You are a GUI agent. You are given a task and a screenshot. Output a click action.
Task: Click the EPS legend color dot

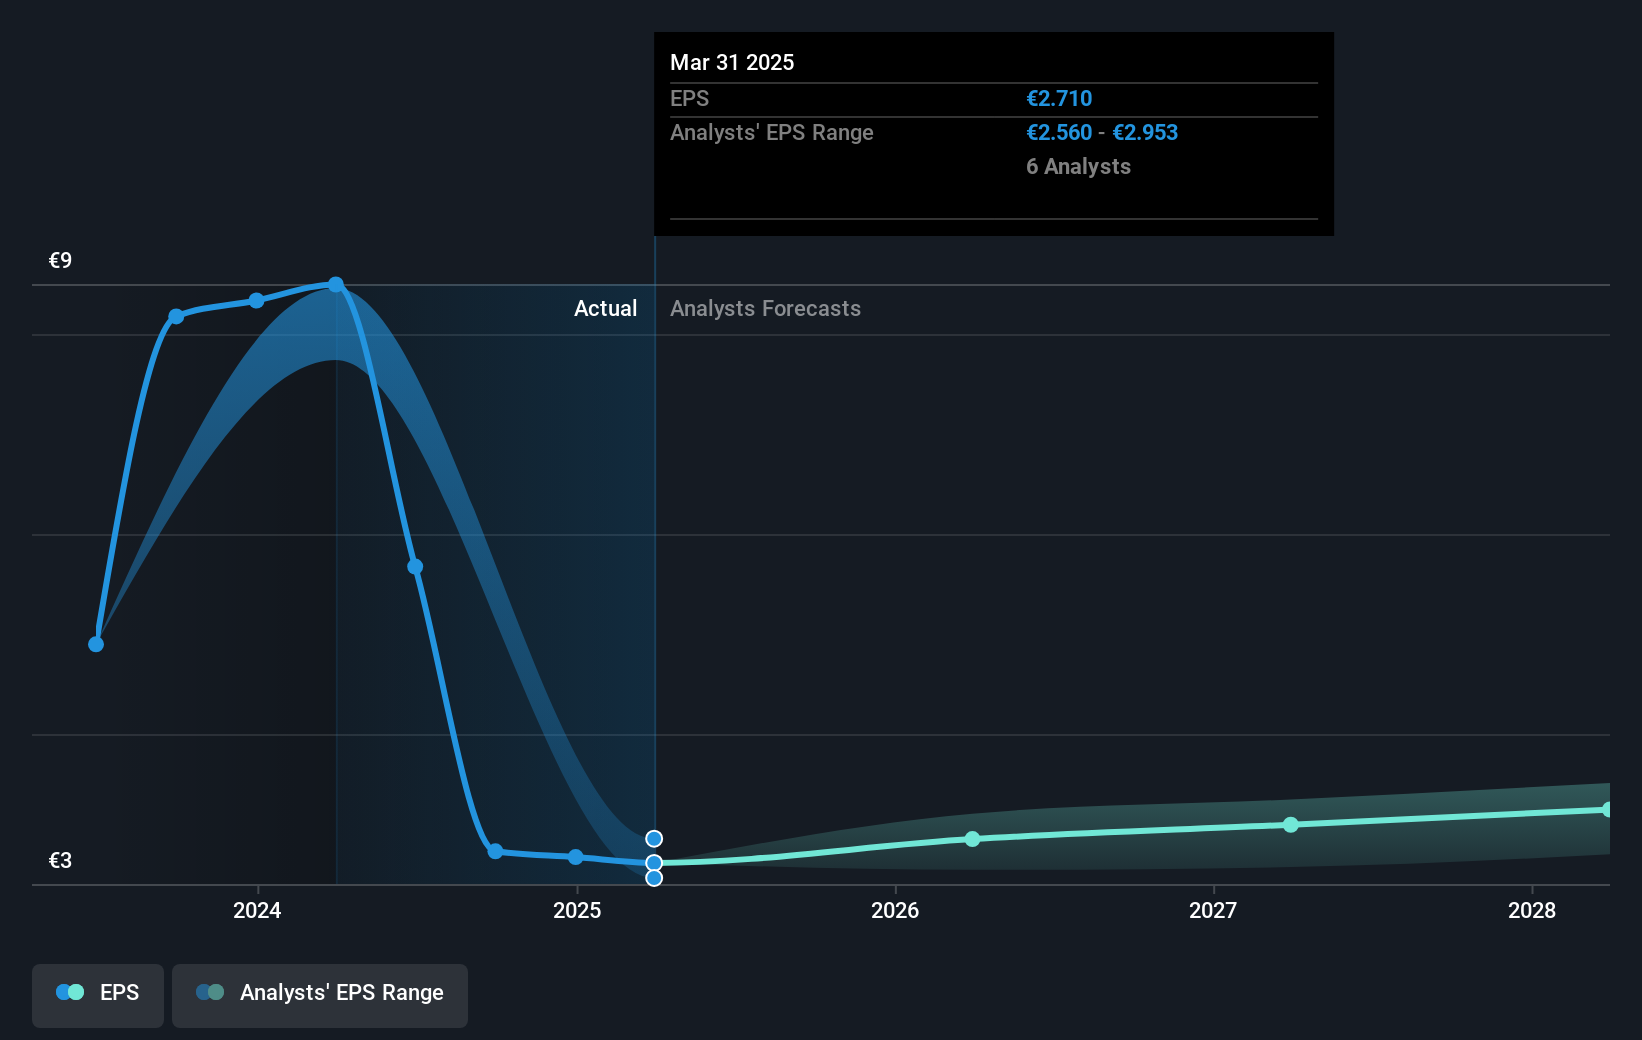(67, 992)
